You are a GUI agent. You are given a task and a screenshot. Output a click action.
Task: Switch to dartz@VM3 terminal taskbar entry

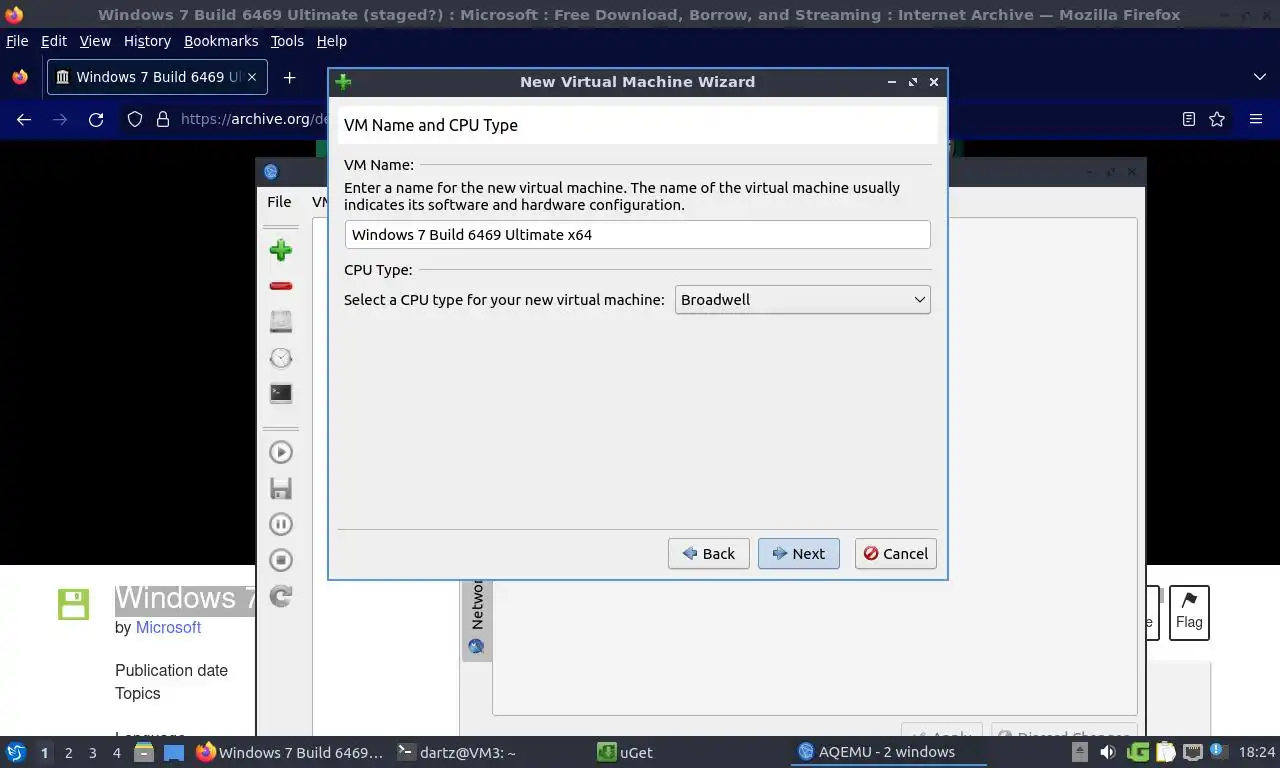(x=457, y=752)
